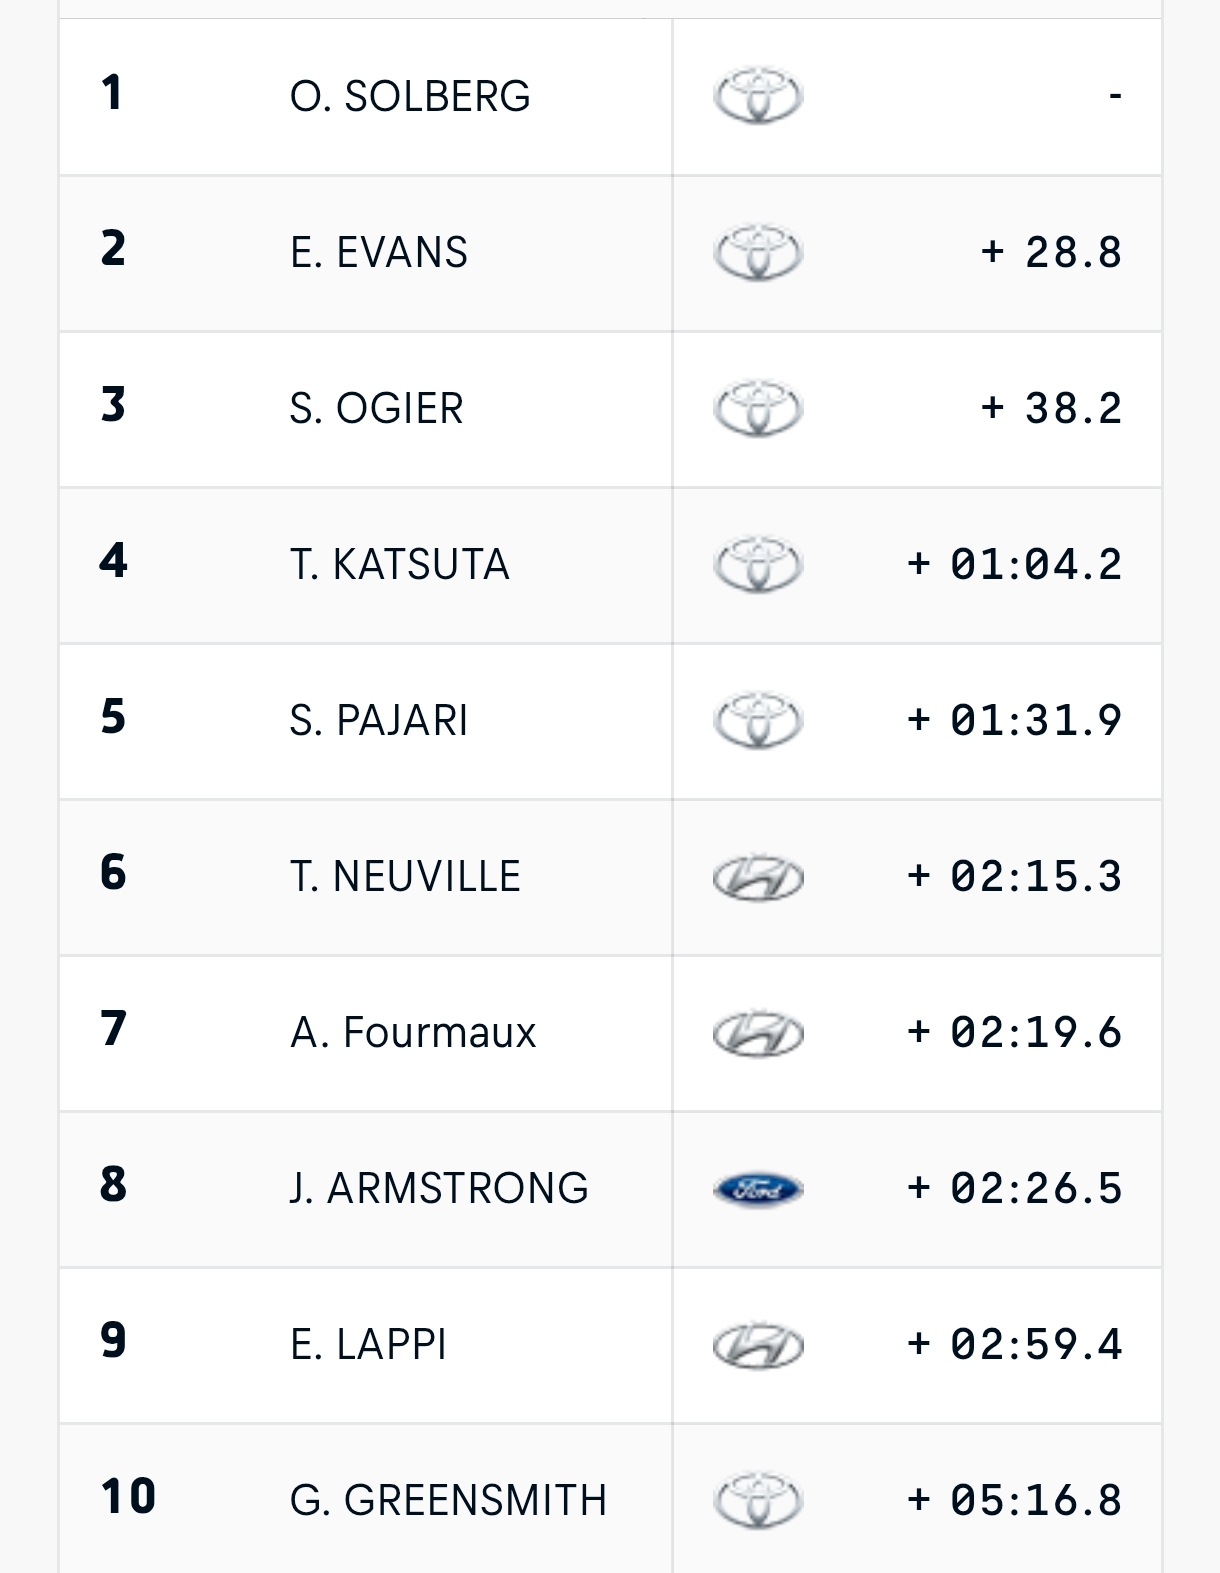The height and width of the screenshot is (1573, 1220).
Task: Tap the Toyota logo beside S. Pajari
Action: pos(758,720)
